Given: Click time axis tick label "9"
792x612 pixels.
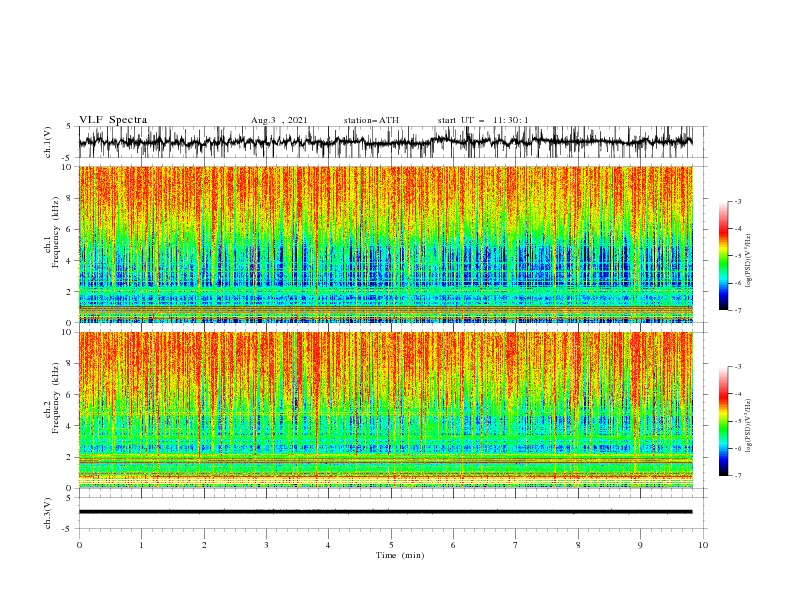Looking at the screenshot, I should [x=640, y=545].
